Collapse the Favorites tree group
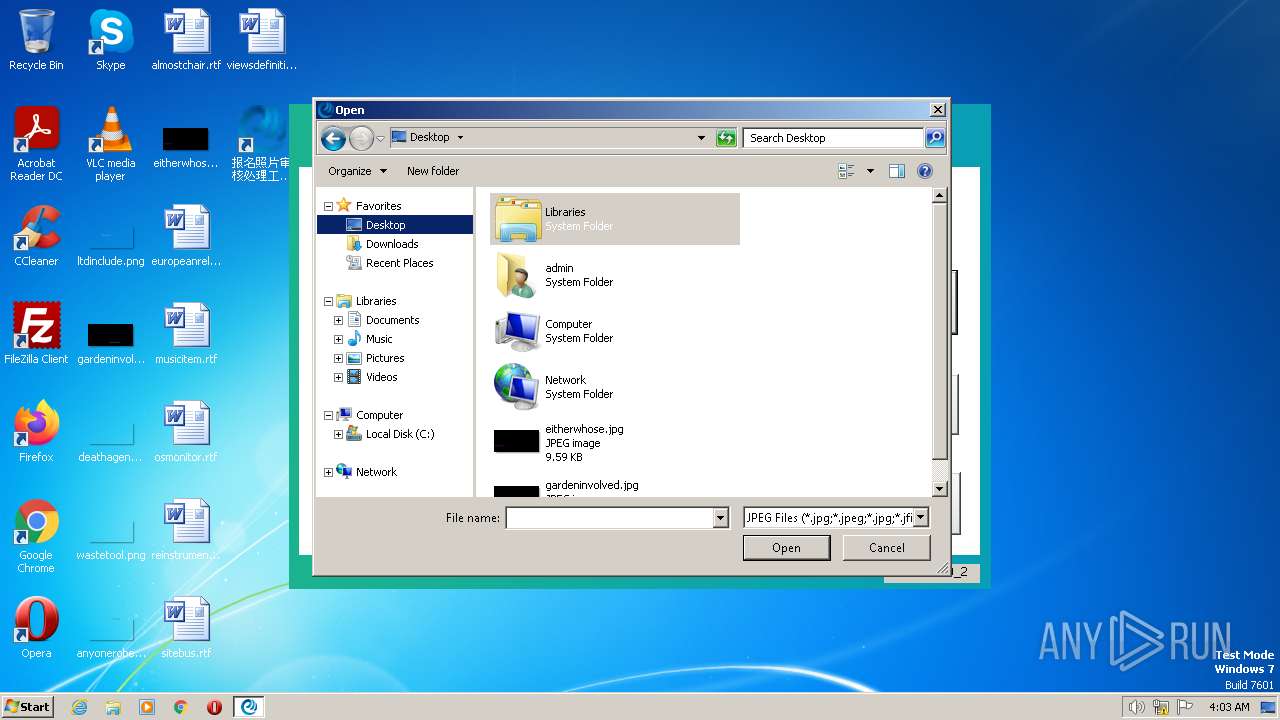Viewport: 1280px width, 720px height. coord(328,206)
